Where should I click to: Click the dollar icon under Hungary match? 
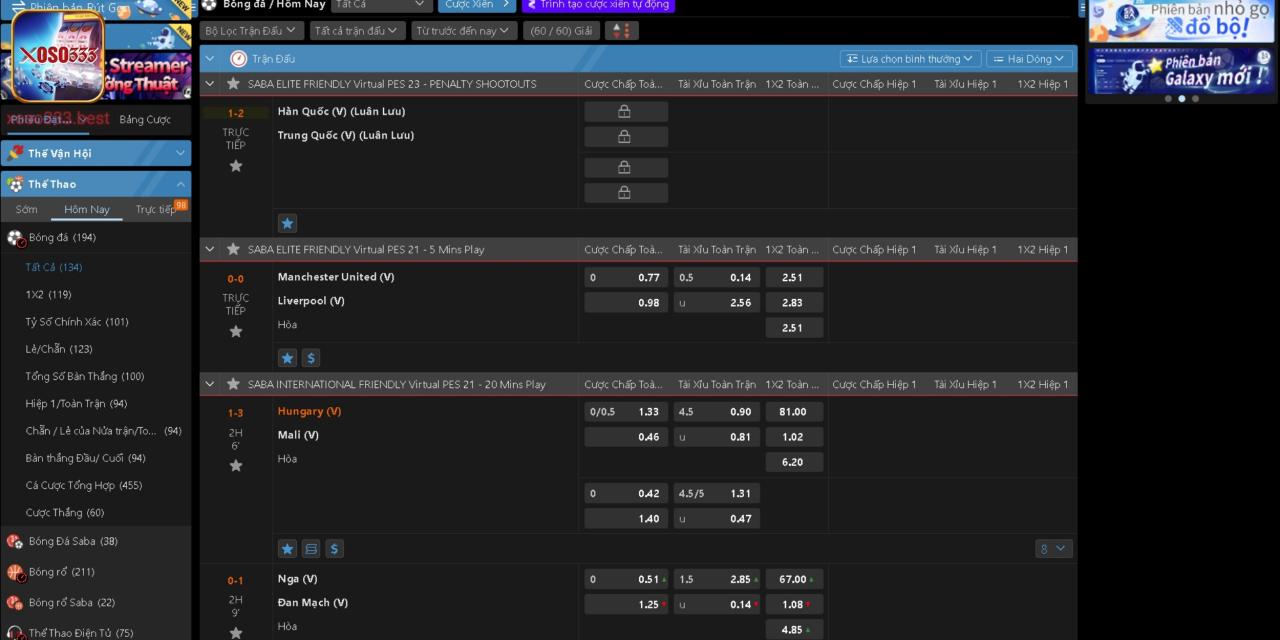click(x=335, y=549)
